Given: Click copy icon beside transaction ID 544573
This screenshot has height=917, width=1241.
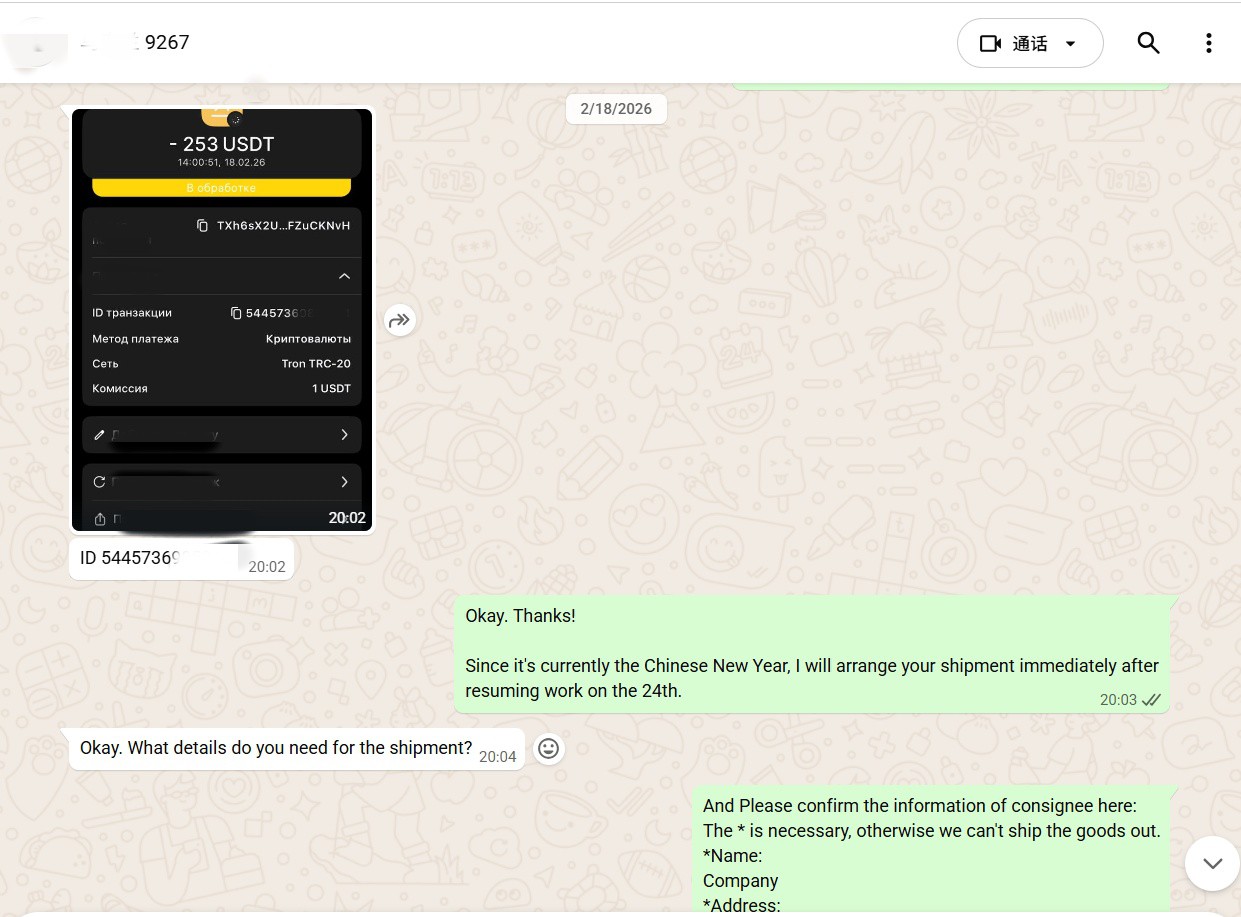Looking at the screenshot, I should point(236,313).
